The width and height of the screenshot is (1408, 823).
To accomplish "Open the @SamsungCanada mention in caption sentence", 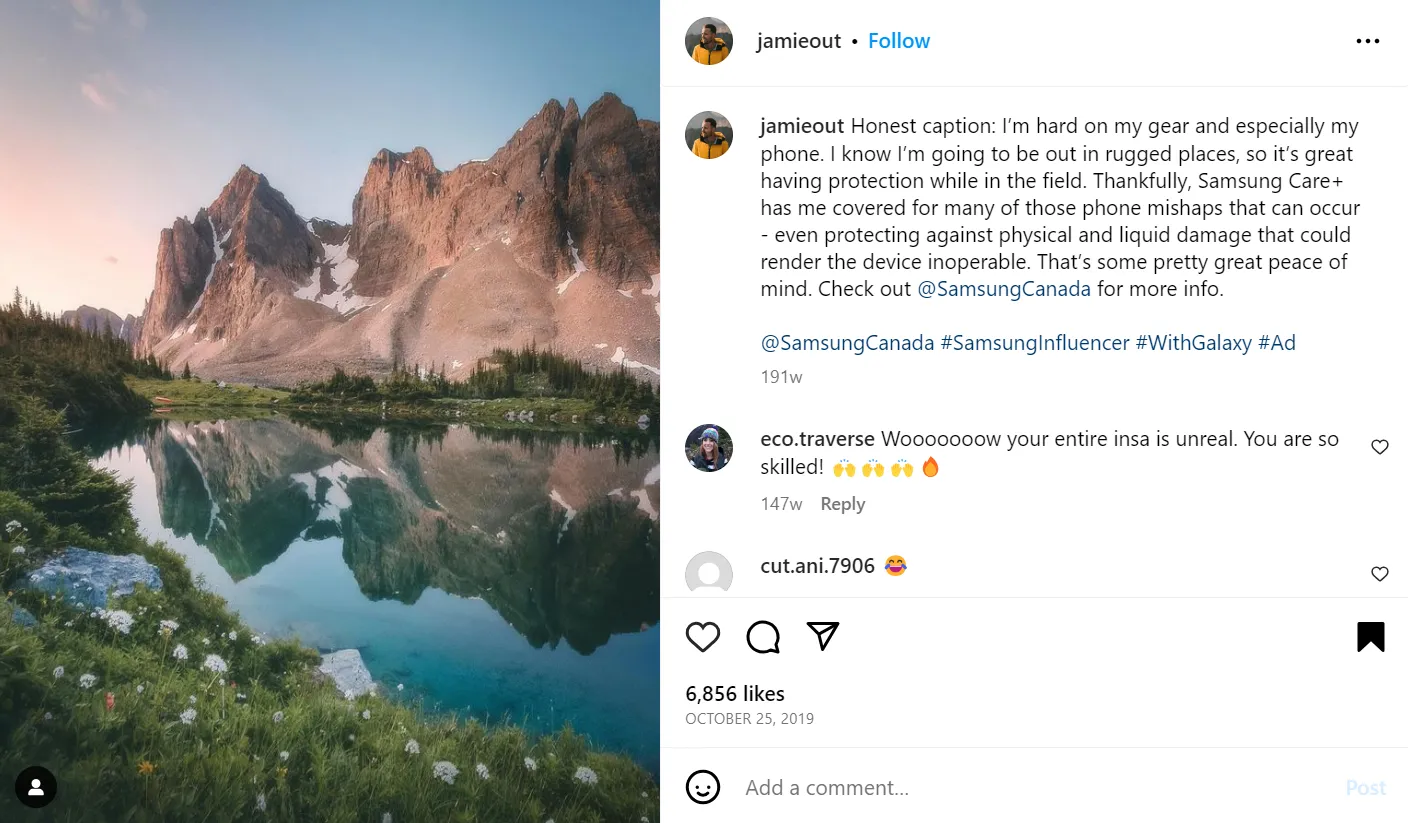I will [1004, 289].
